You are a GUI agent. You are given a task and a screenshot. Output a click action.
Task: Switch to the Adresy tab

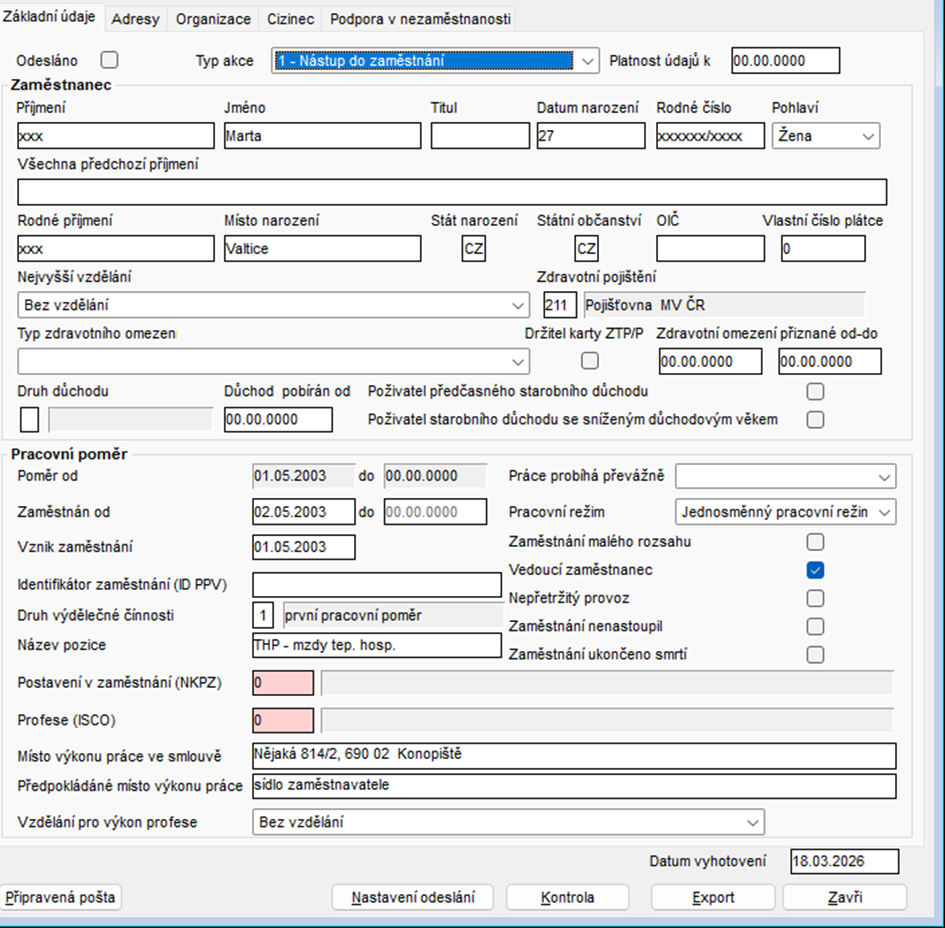(136, 19)
